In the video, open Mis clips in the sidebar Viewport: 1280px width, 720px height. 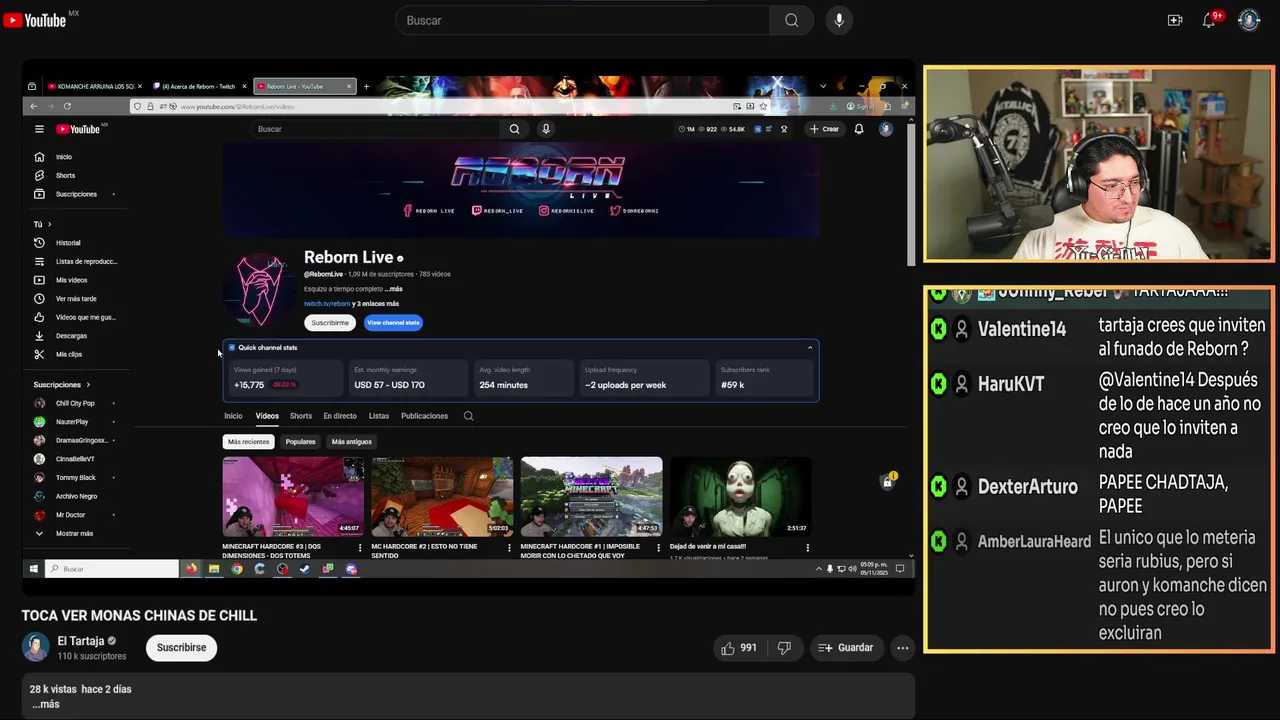click(x=69, y=354)
